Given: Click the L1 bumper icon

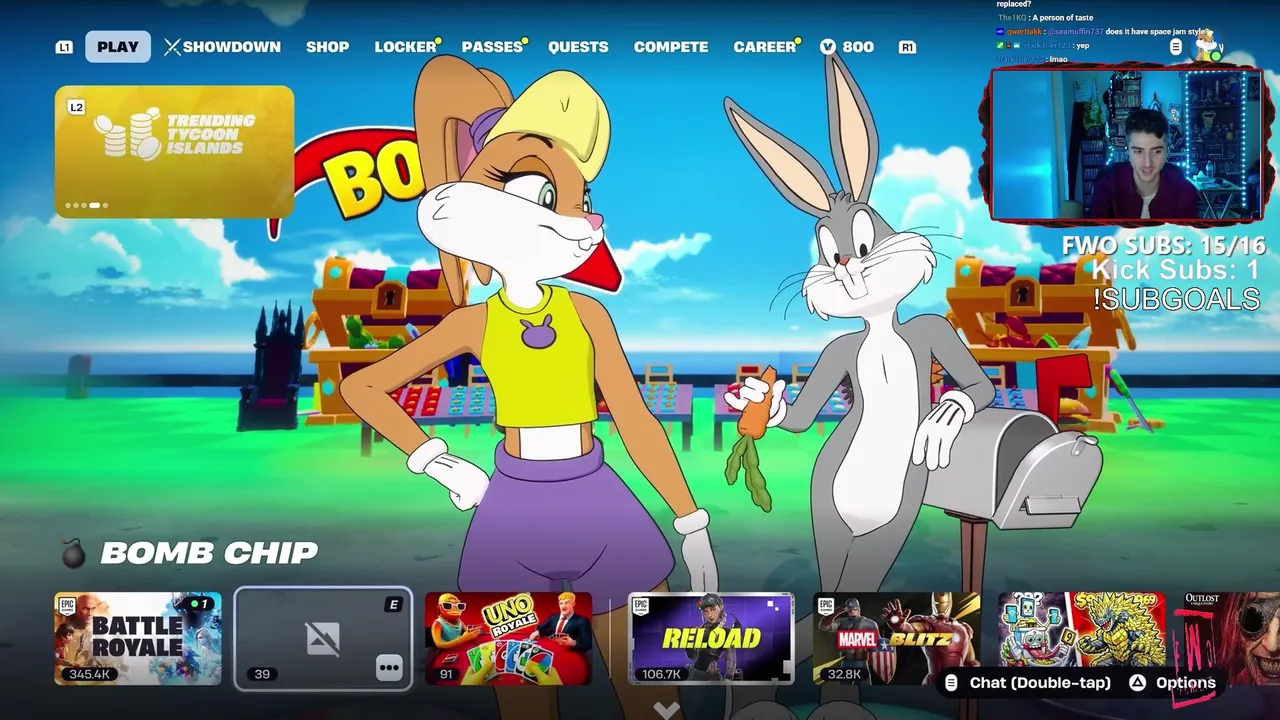Looking at the screenshot, I should coord(64,47).
